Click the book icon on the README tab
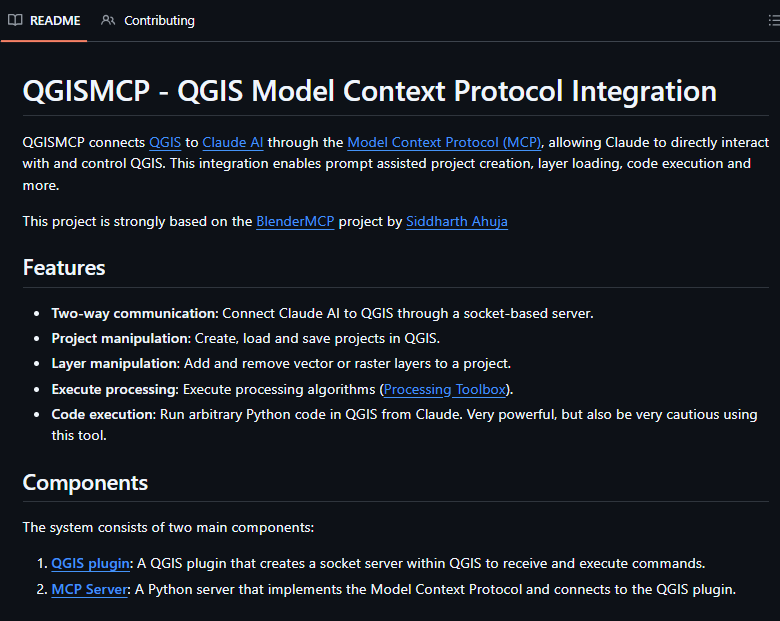This screenshot has height=621, width=780. pyautogui.click(x=15, y=20)
